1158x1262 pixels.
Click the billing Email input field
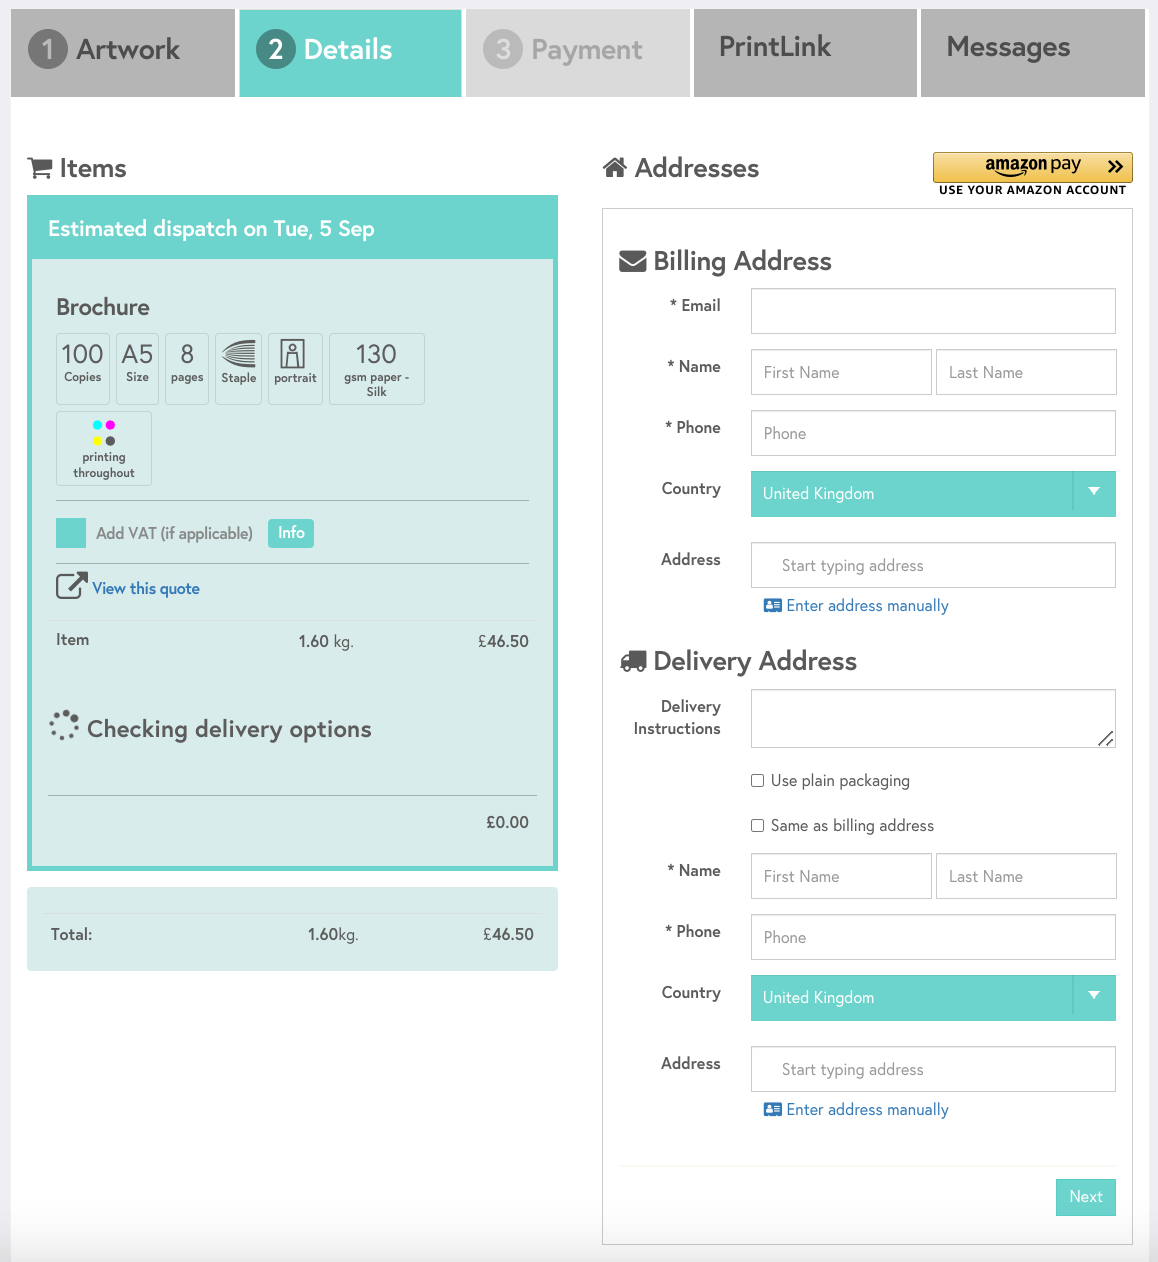click(x=932, y=311)
